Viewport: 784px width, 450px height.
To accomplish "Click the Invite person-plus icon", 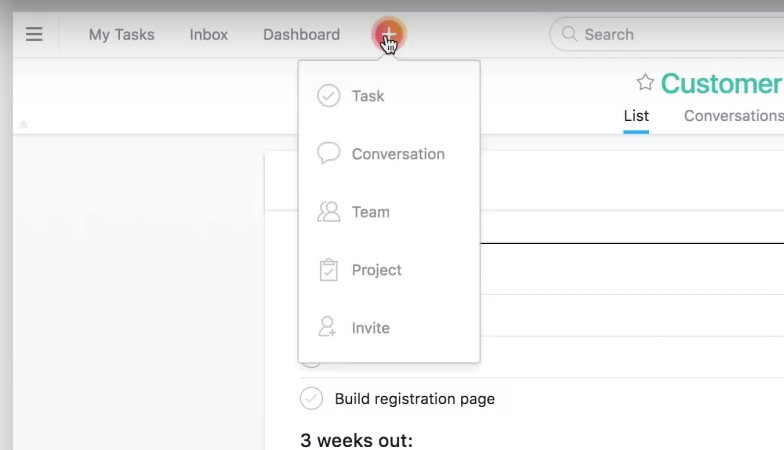I will (328, 326).
